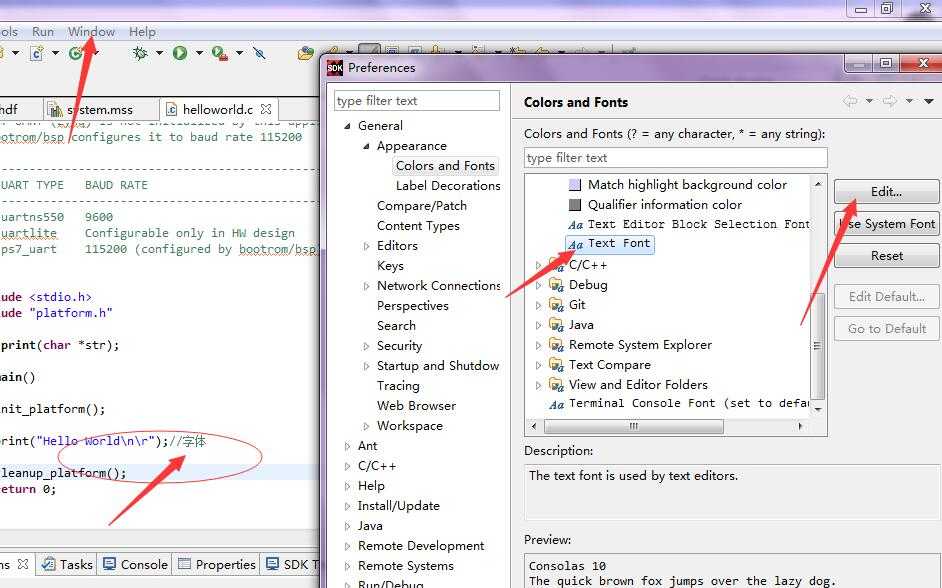Click the Debug category folder icon
Screen dimensions: 942x588
[556, 285]
